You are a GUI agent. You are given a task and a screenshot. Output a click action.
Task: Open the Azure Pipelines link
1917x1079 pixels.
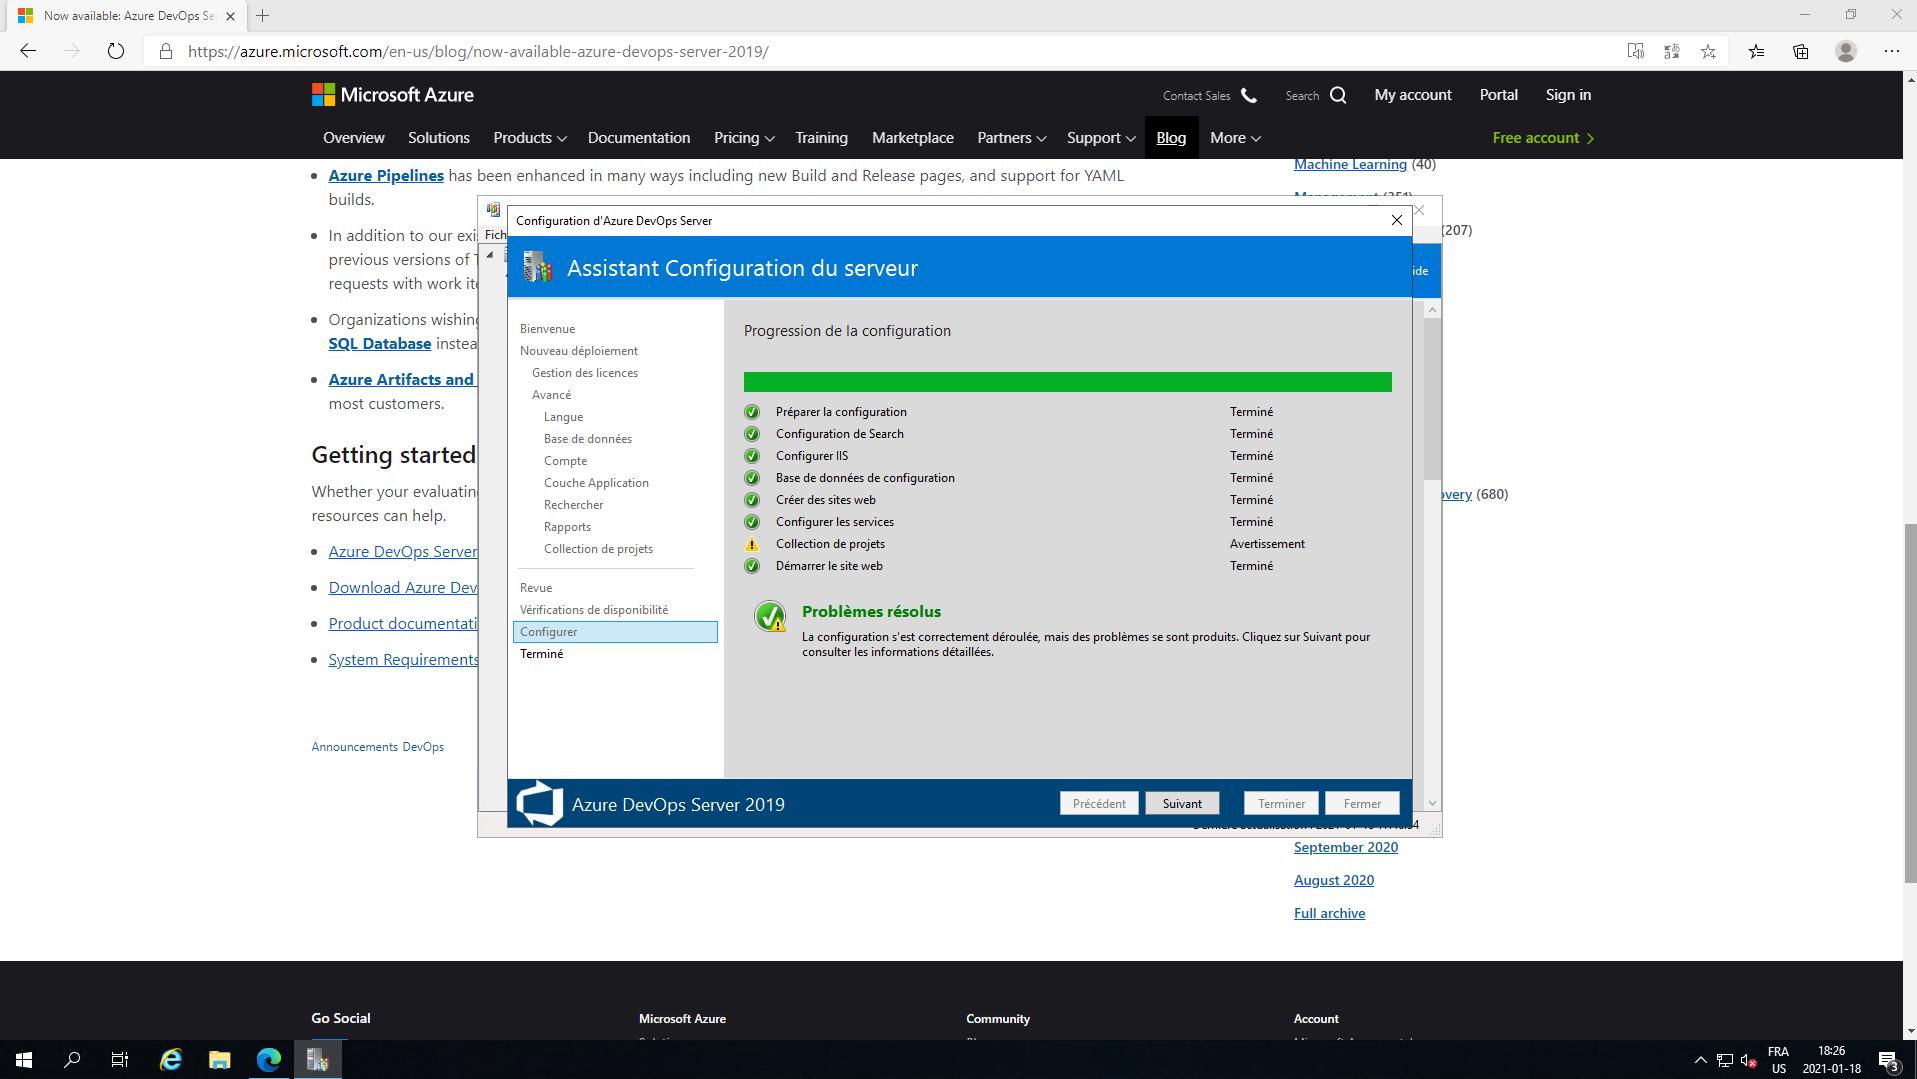[x=386, y=175]
